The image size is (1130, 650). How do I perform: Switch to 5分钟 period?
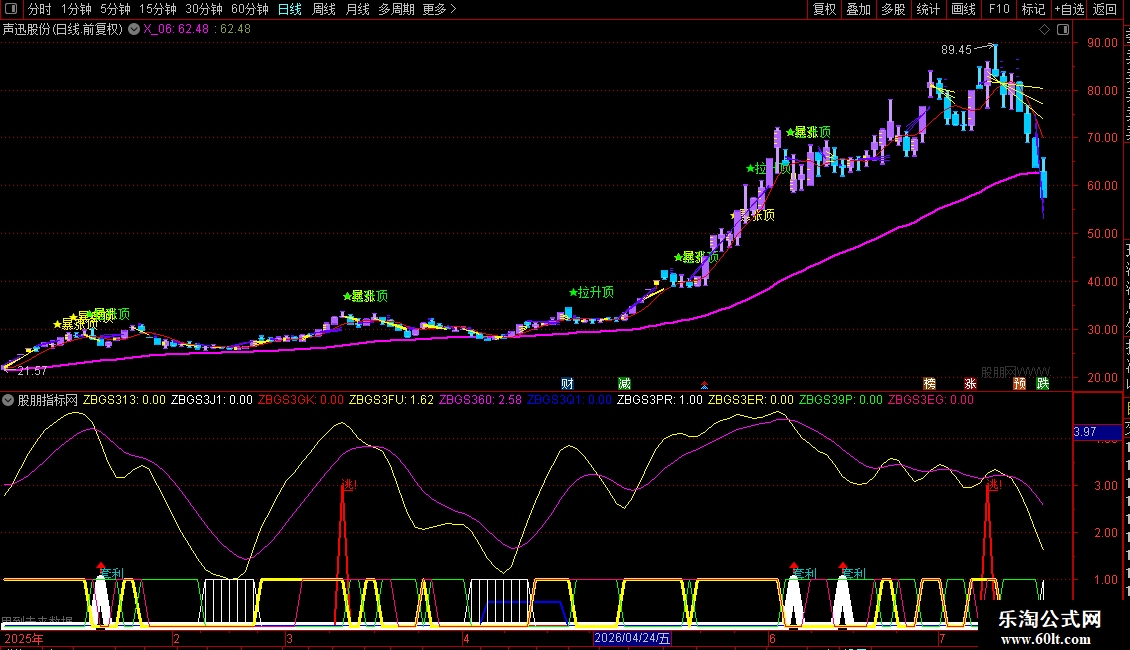pos(115,9)
